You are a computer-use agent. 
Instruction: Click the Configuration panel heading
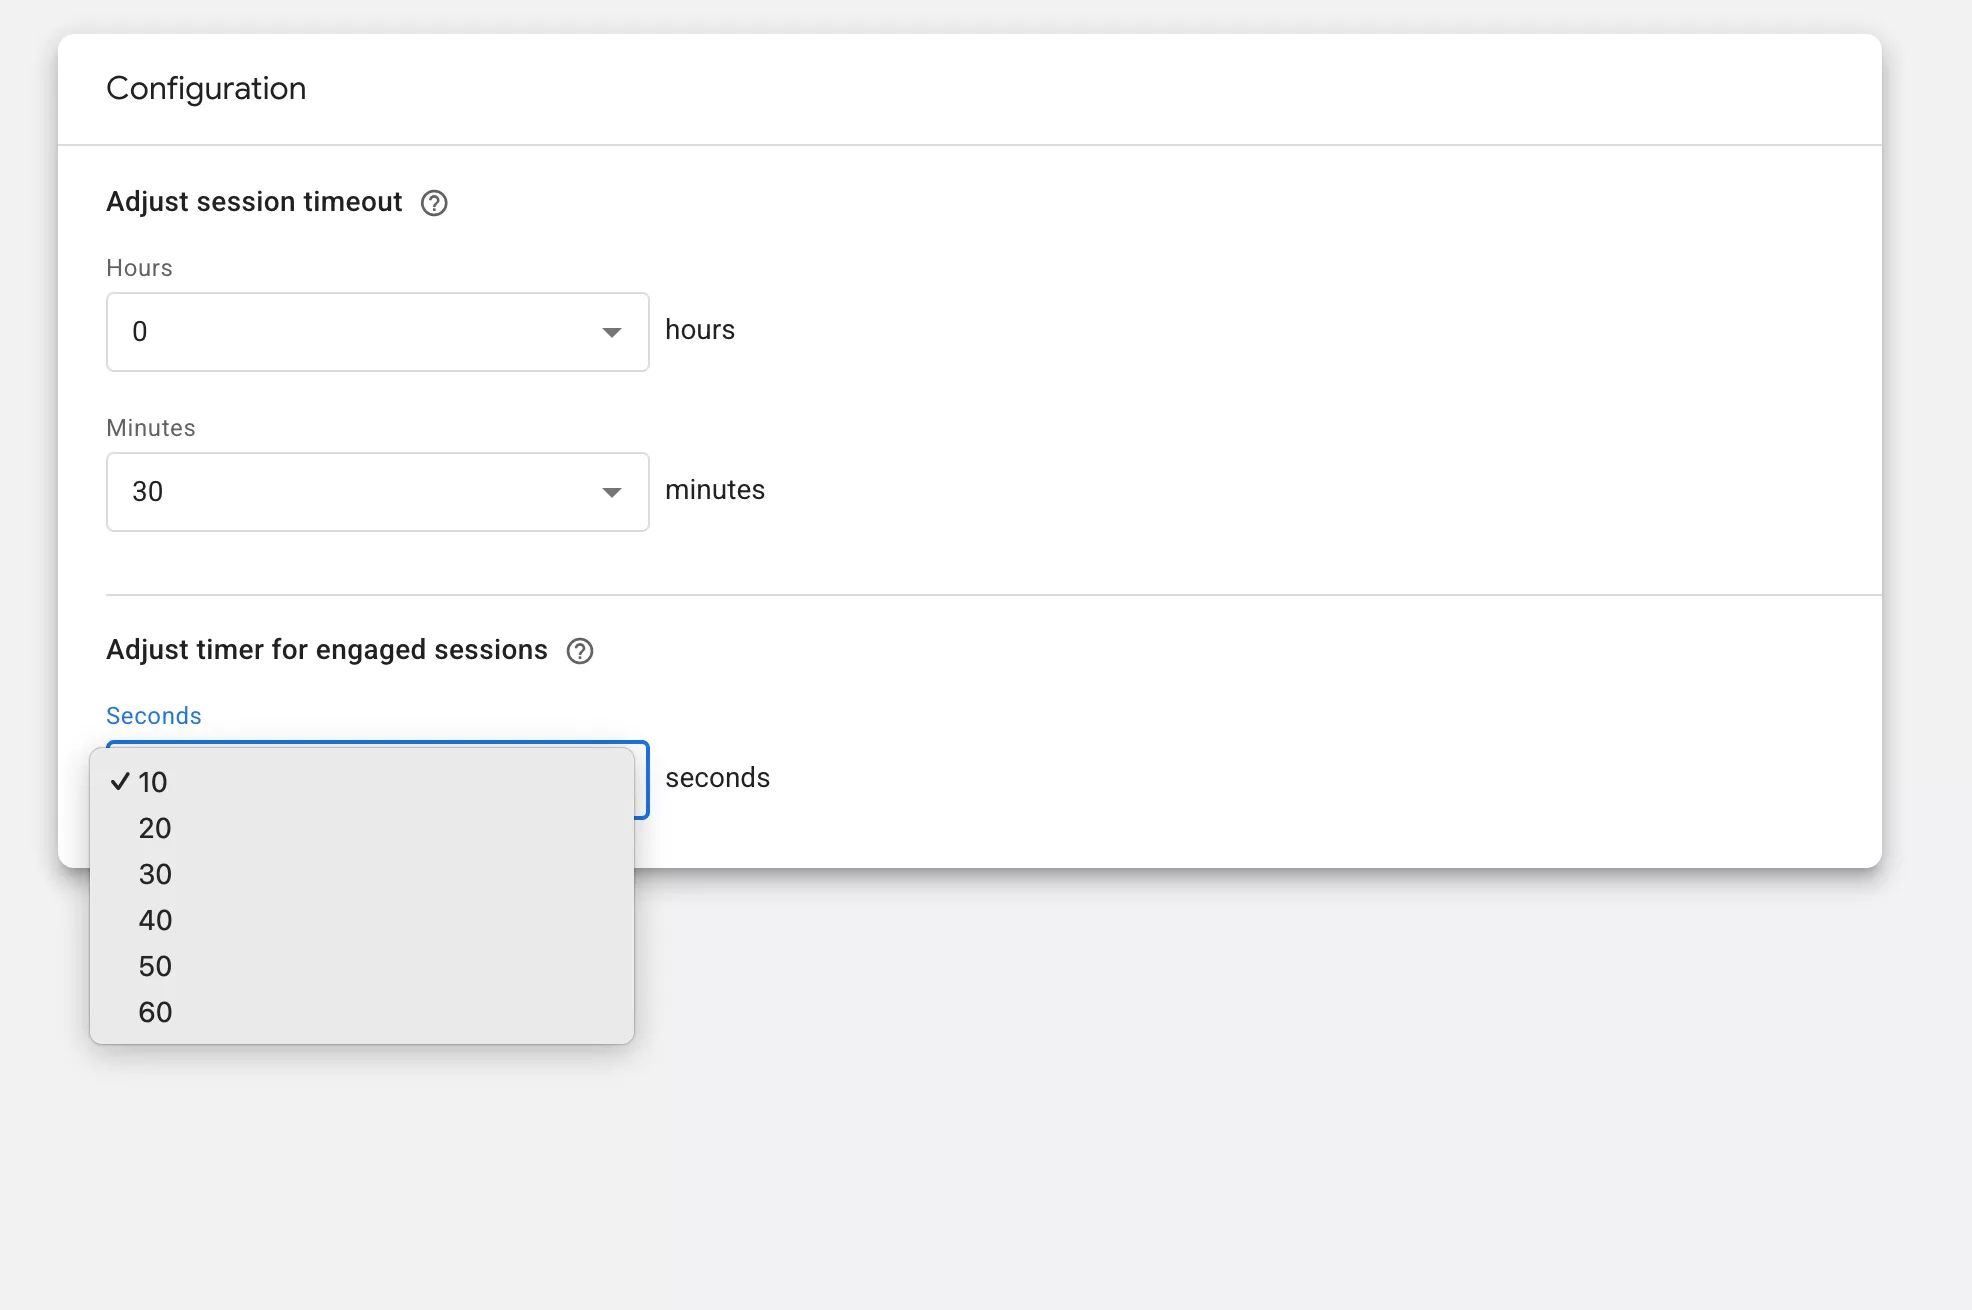(x=206, y=88)
